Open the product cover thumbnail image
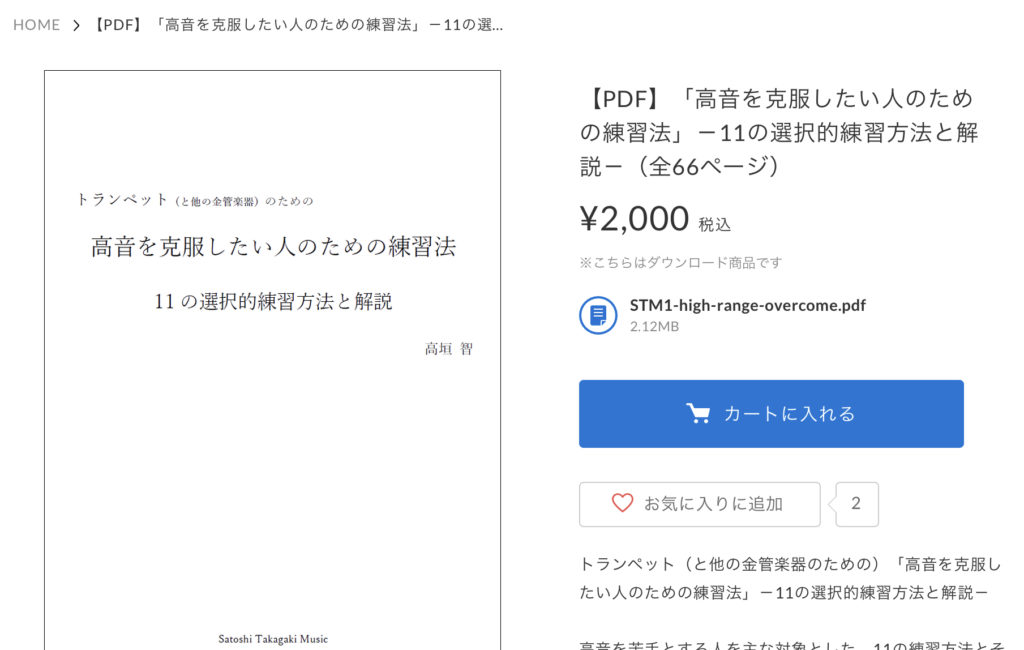 [272, 360]
